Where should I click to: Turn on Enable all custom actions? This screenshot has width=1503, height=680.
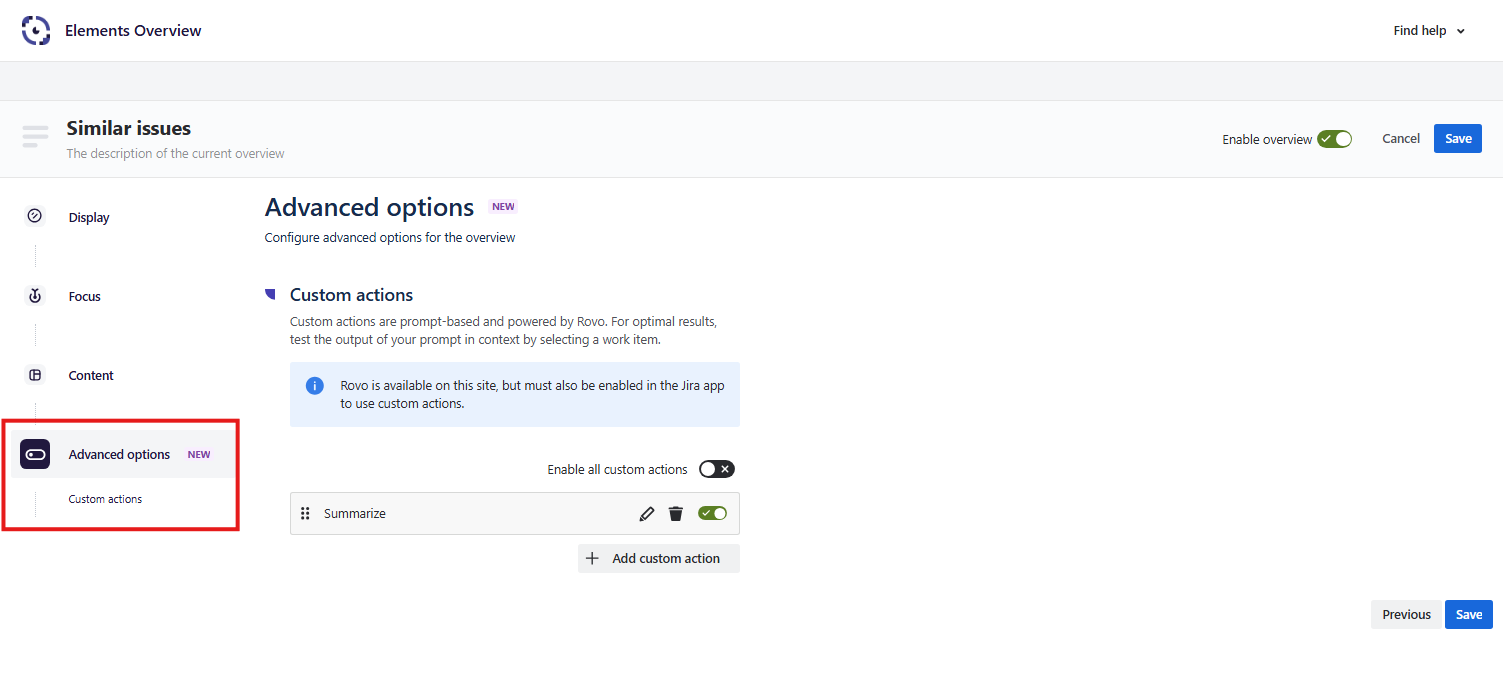tap(716, 469)
